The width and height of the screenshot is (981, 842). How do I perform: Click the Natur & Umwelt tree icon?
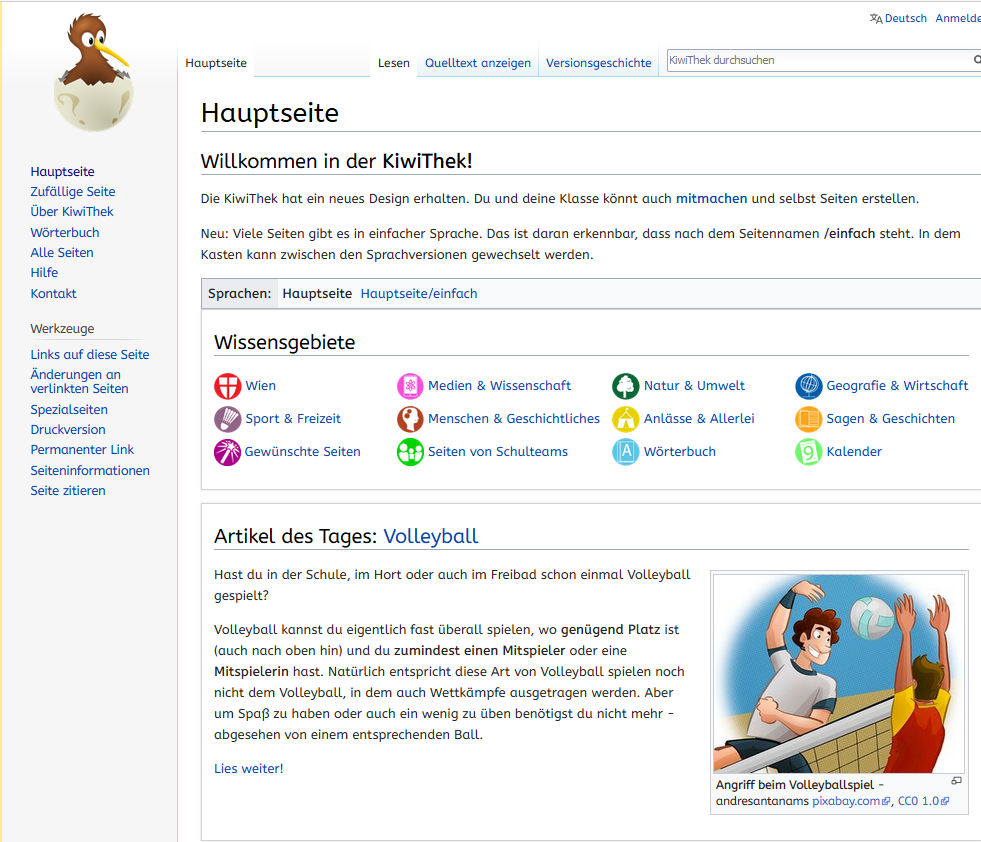pos(625,386)
